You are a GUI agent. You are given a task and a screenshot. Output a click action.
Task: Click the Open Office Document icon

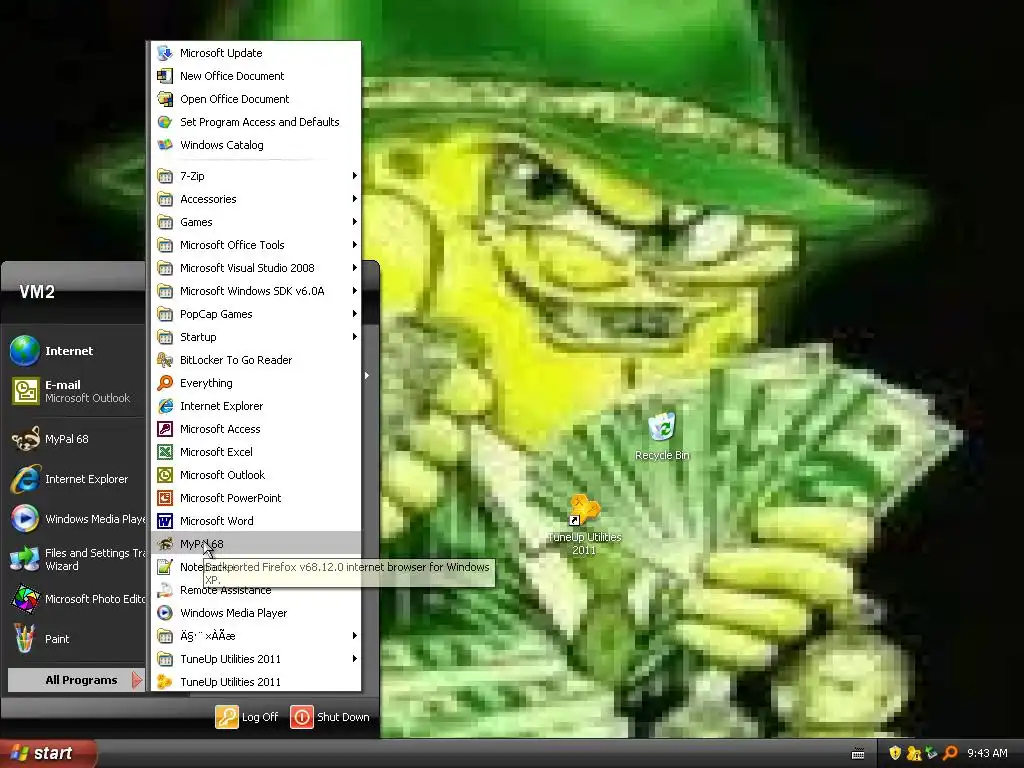click(165, 99)
